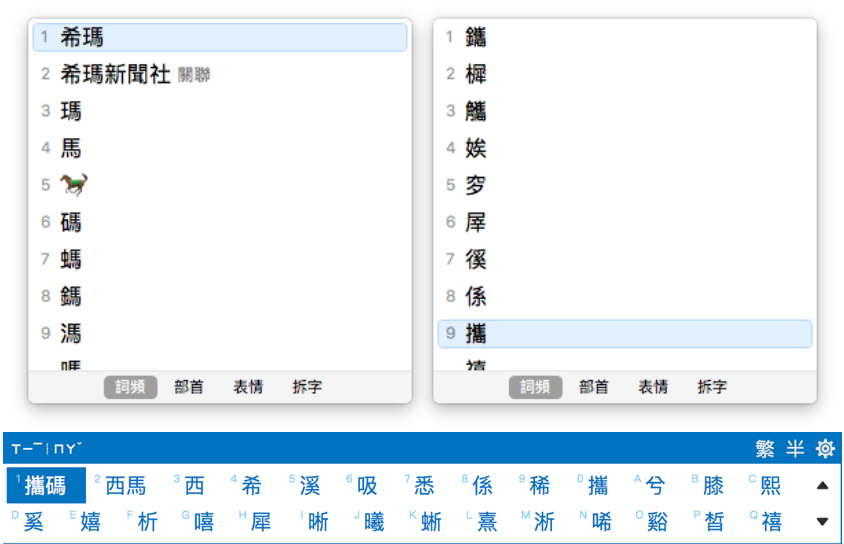Choose candidate E 嬉 in bottom bar

86,521
